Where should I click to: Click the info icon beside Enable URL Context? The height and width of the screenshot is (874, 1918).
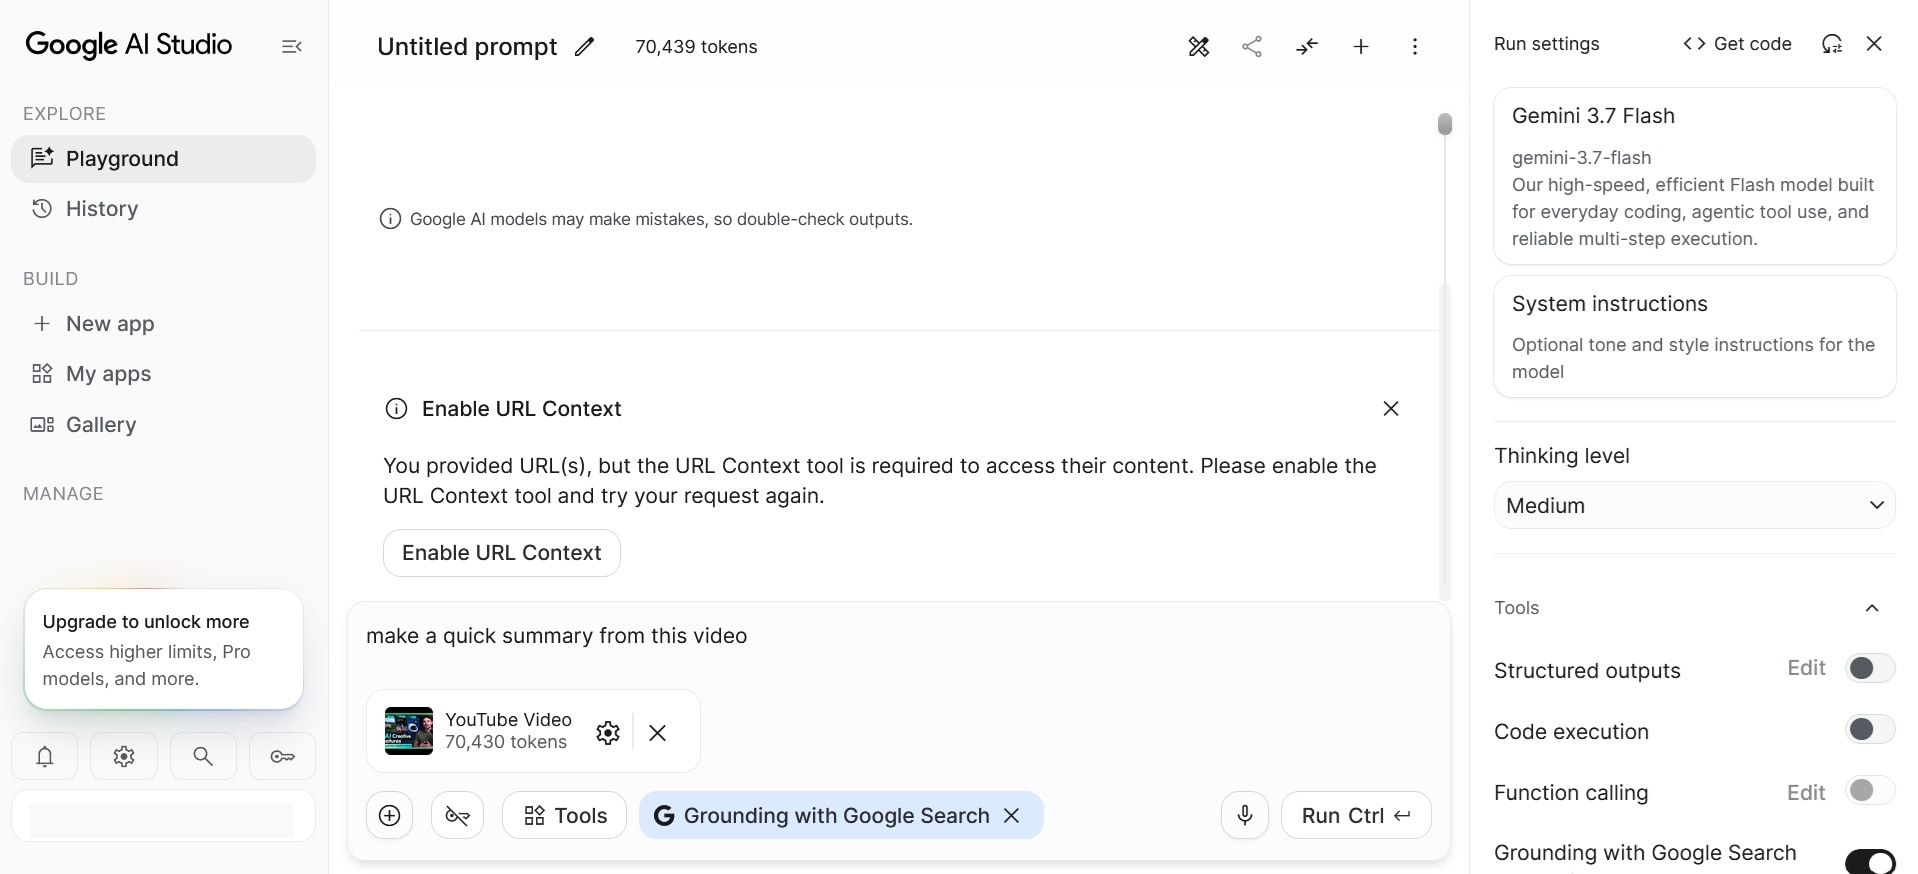coord(397,408)
